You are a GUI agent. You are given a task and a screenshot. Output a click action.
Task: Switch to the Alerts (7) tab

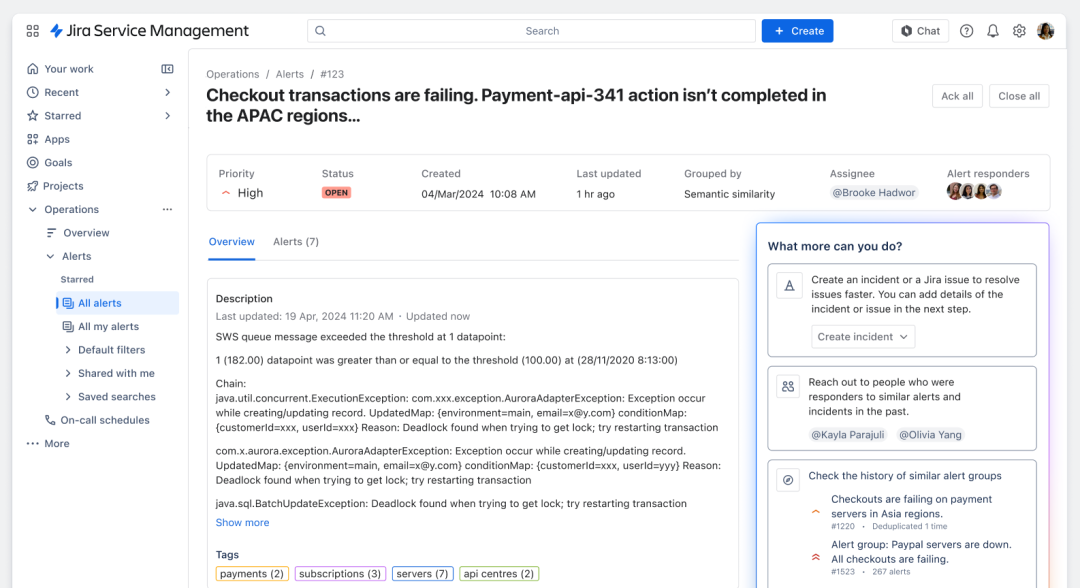tap(295, 242)
